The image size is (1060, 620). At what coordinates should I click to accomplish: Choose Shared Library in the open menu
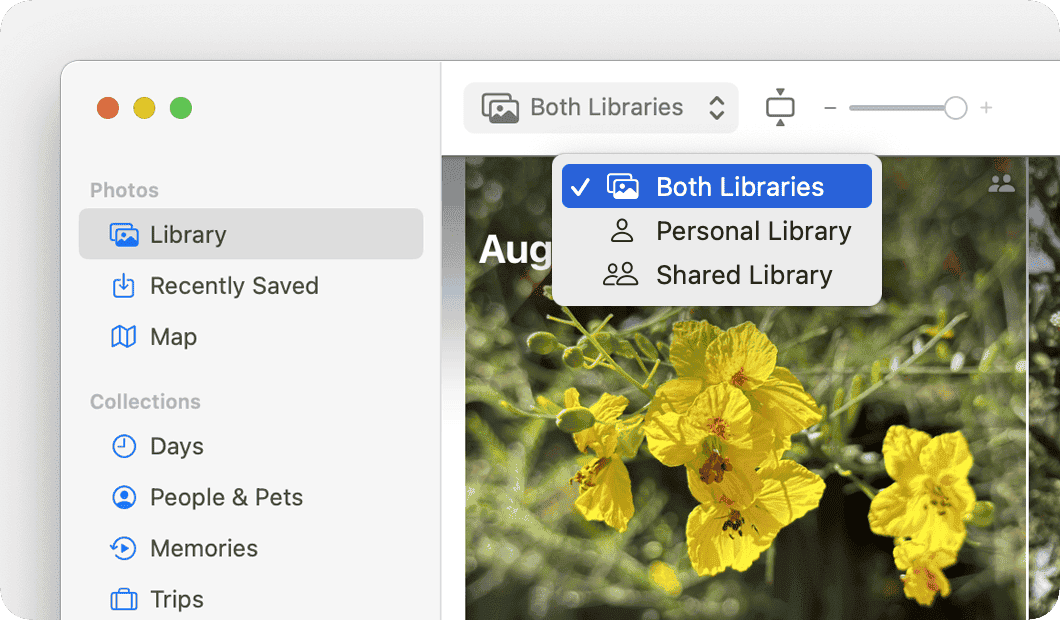744,275
